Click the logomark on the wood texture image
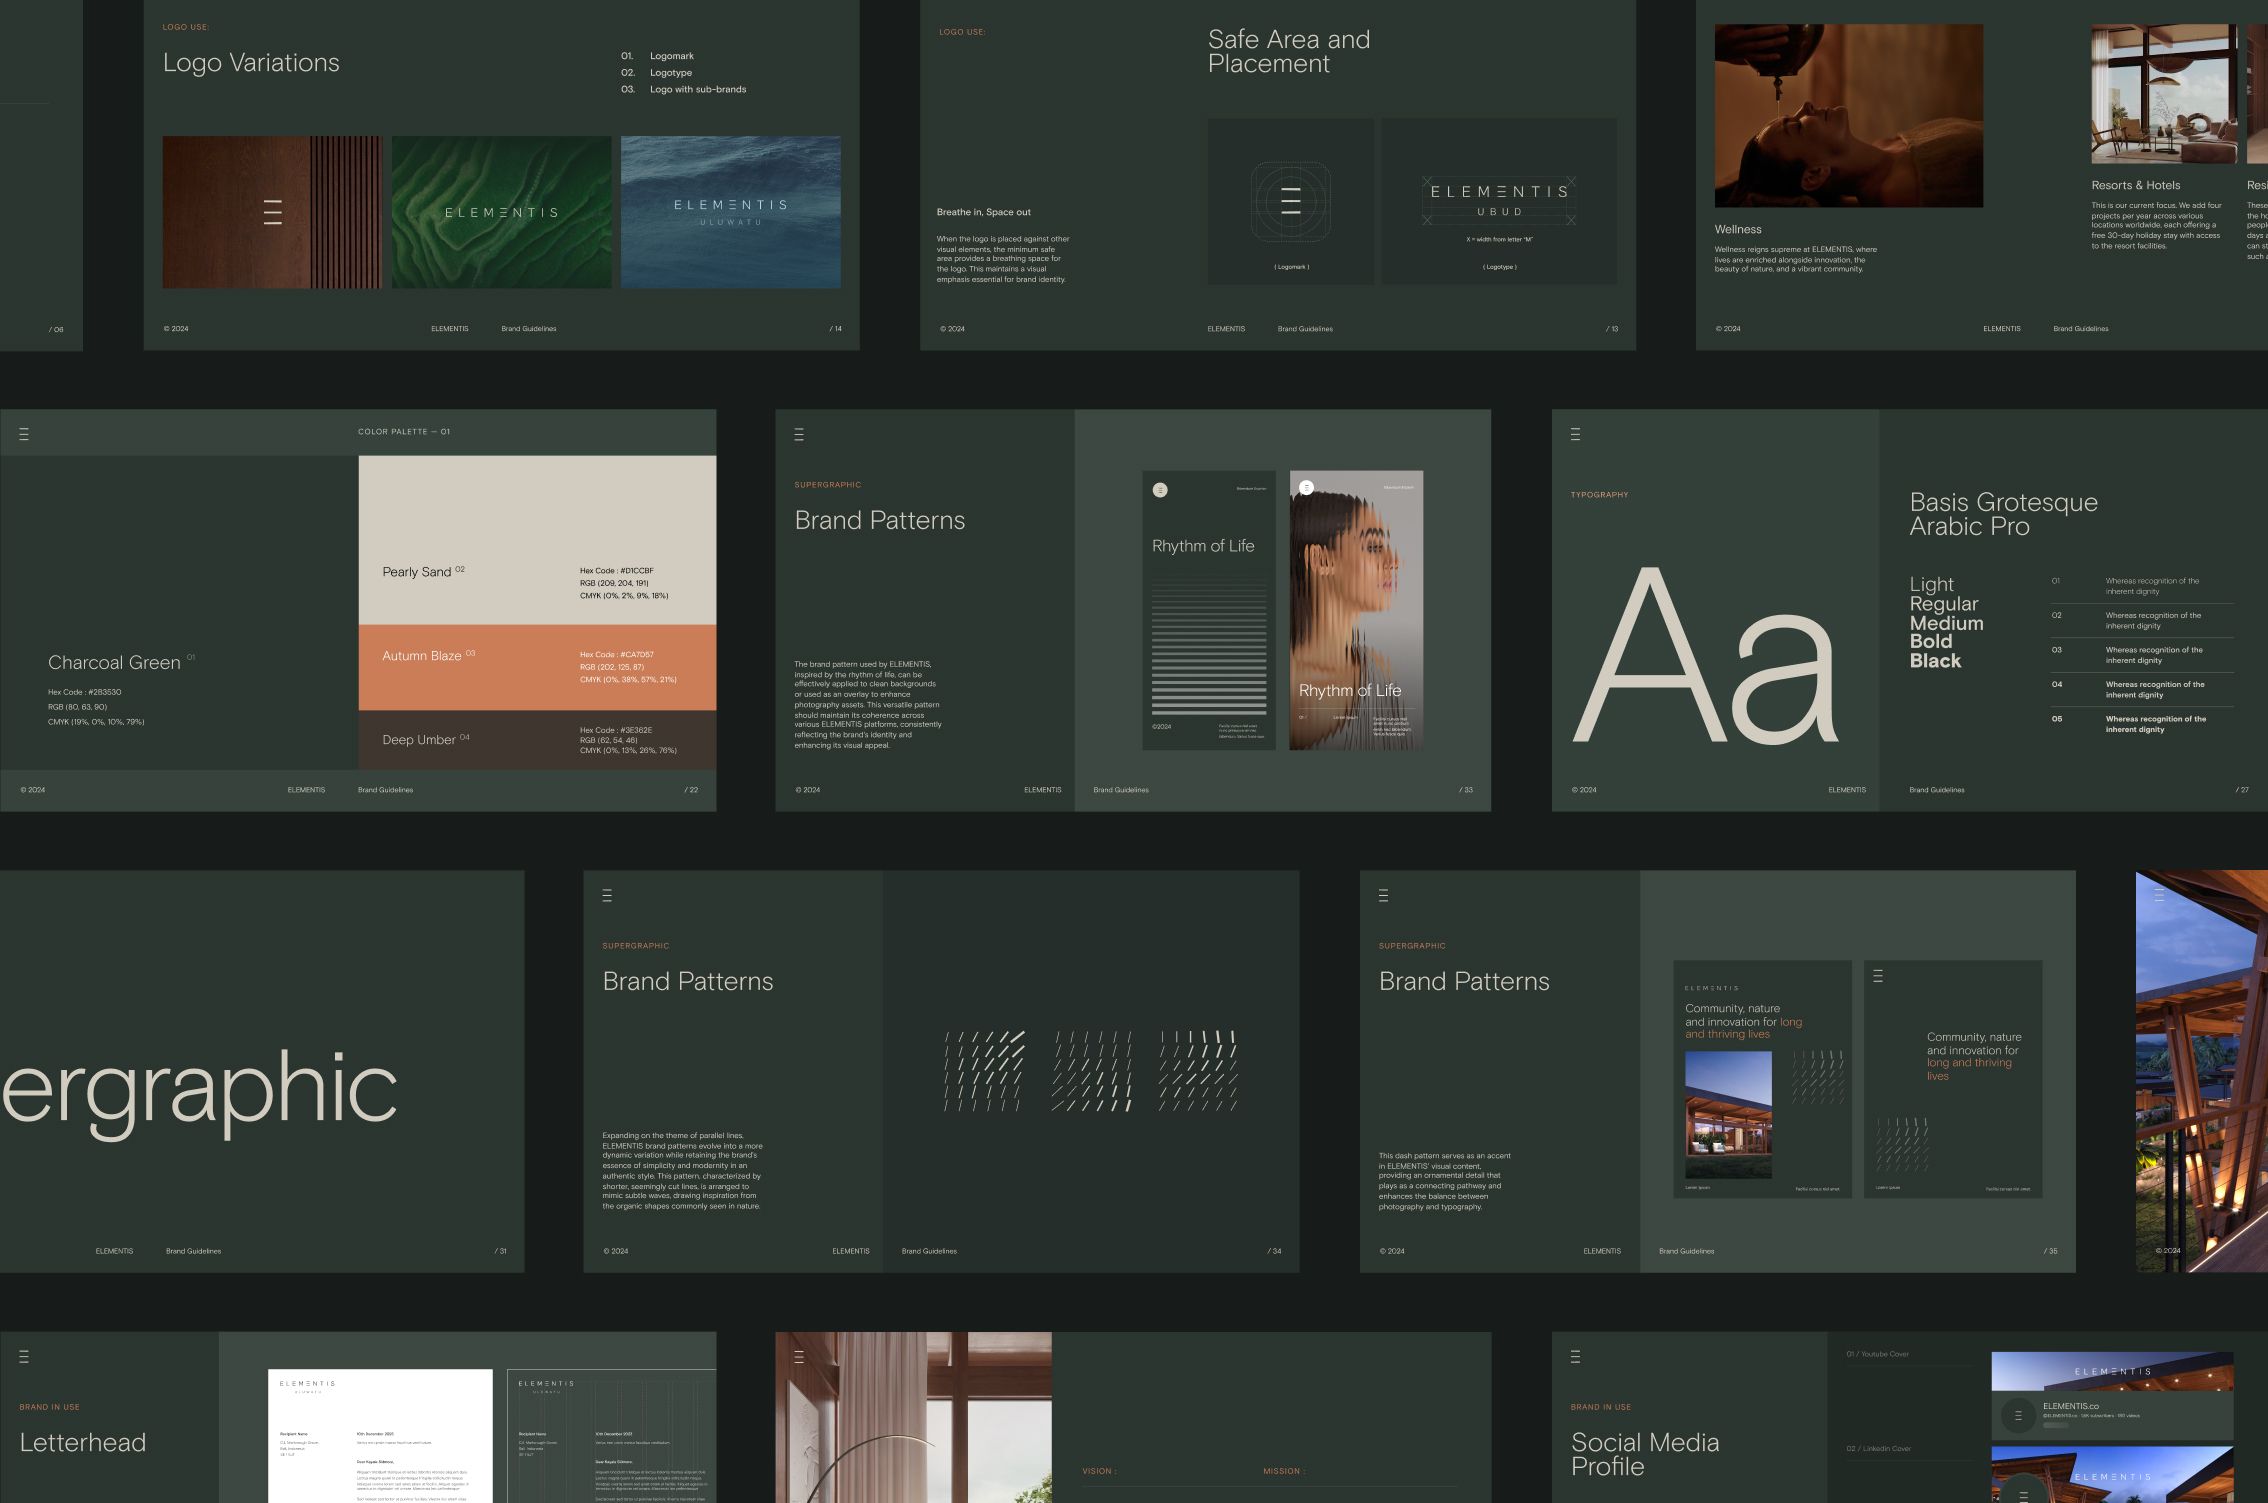 tap(272, 212)
